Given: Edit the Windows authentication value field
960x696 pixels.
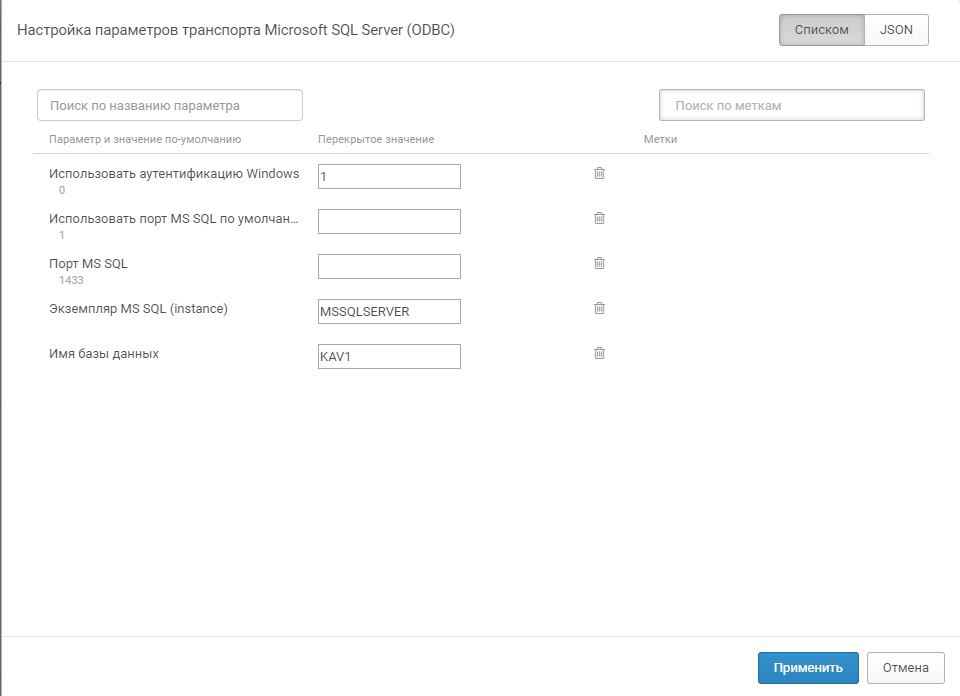Looking at the screenshot, I should tap(389, 176).
